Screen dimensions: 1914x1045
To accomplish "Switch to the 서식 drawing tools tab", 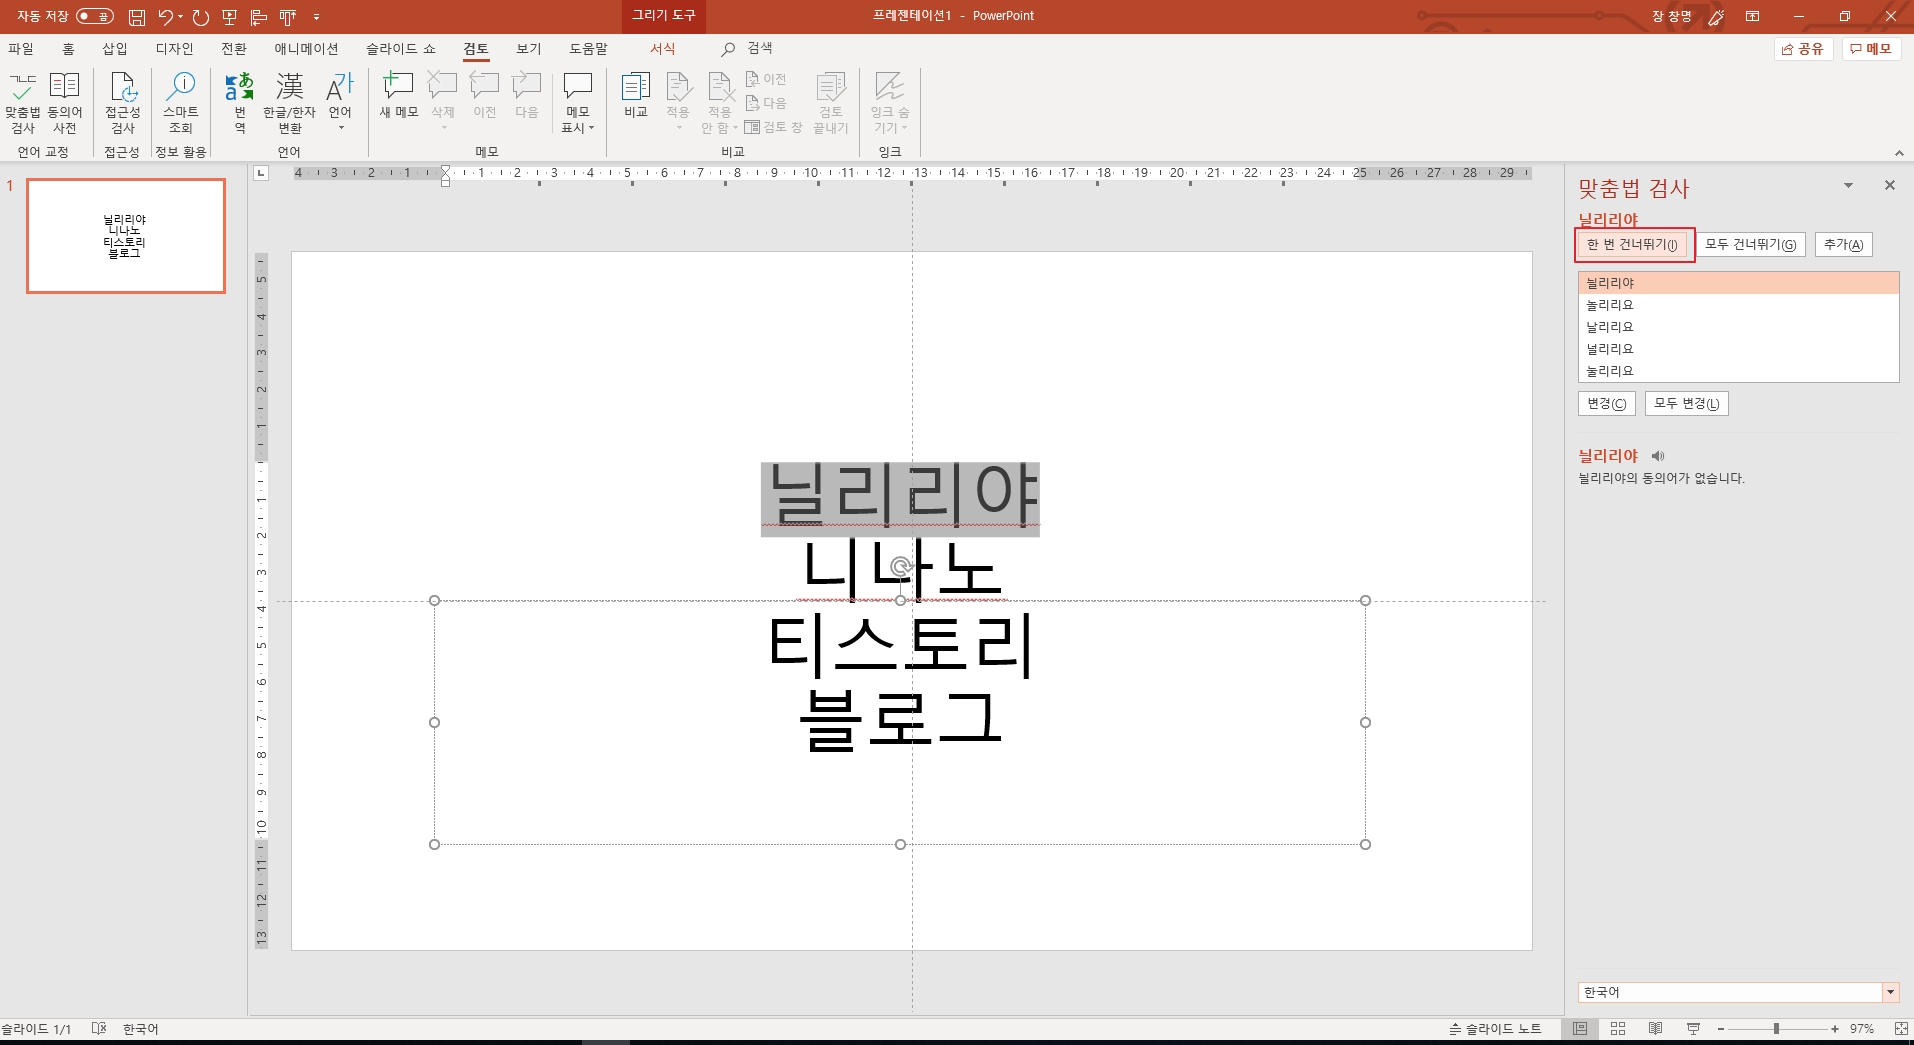I will tap(663, 49).
